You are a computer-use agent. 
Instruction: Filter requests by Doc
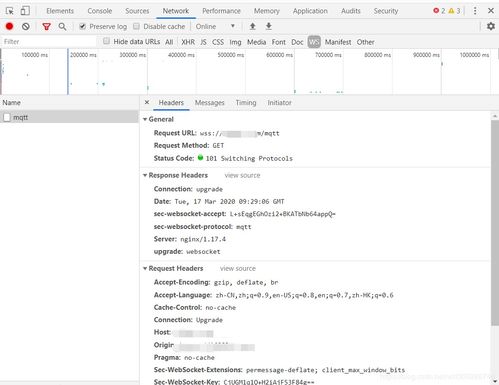click(297, 42)
